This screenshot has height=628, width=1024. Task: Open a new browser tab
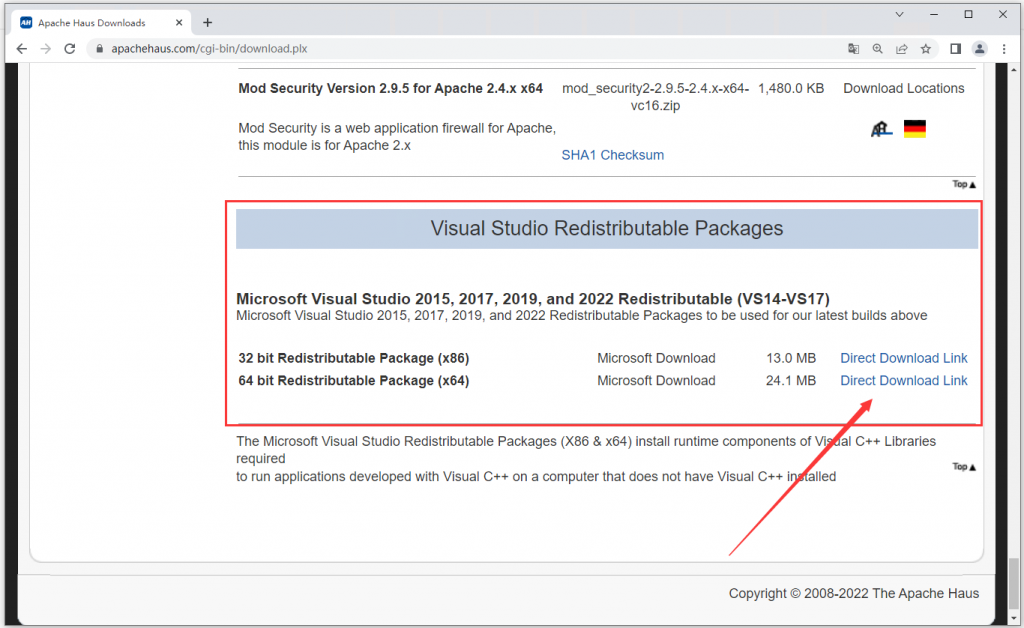(x=208, y=22)
